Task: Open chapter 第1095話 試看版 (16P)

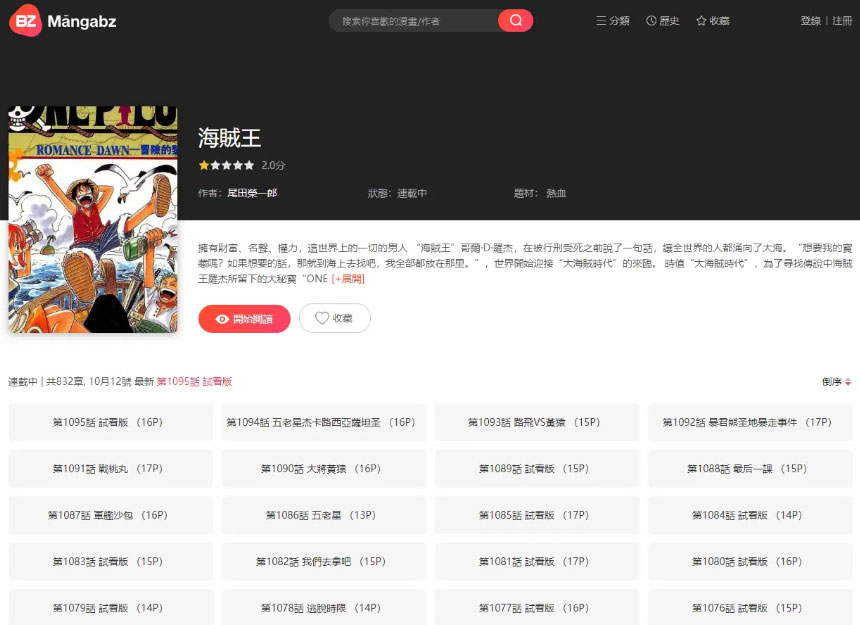Action: [x=110, y=422]
